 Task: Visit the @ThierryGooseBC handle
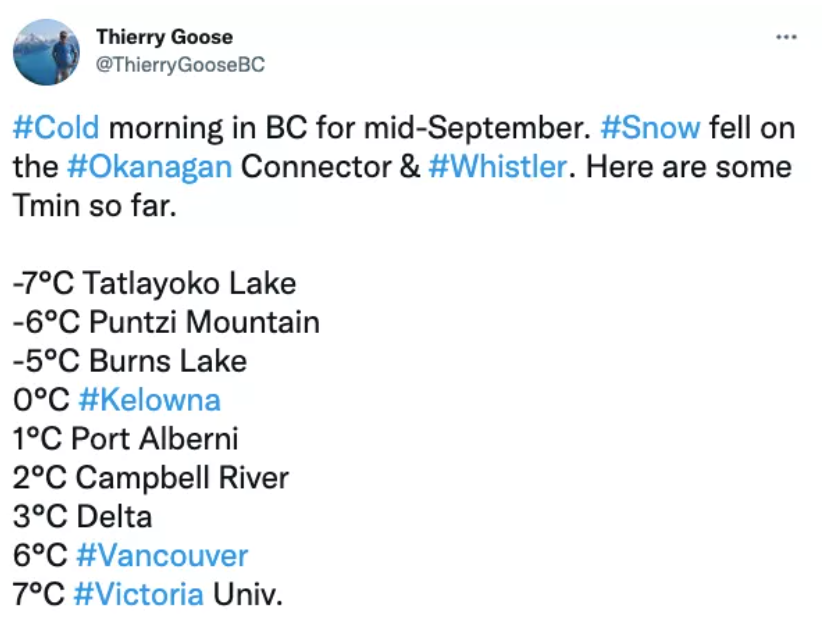pos(180,64)
